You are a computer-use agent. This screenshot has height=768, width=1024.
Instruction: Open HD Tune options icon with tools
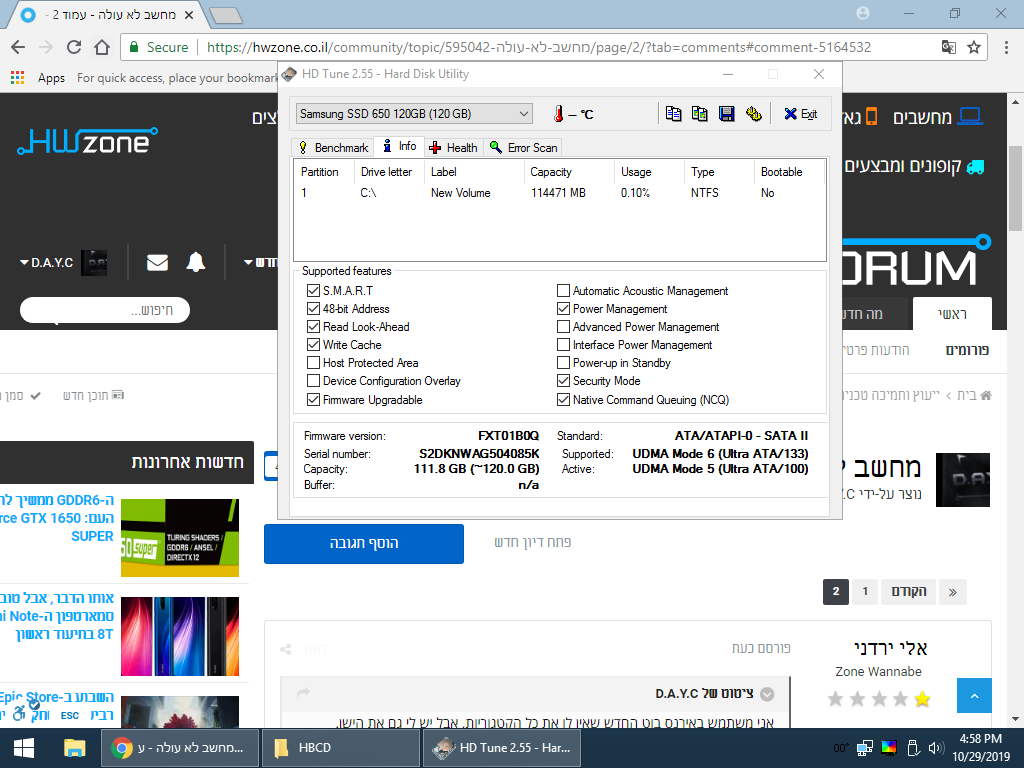click(754, 114)
